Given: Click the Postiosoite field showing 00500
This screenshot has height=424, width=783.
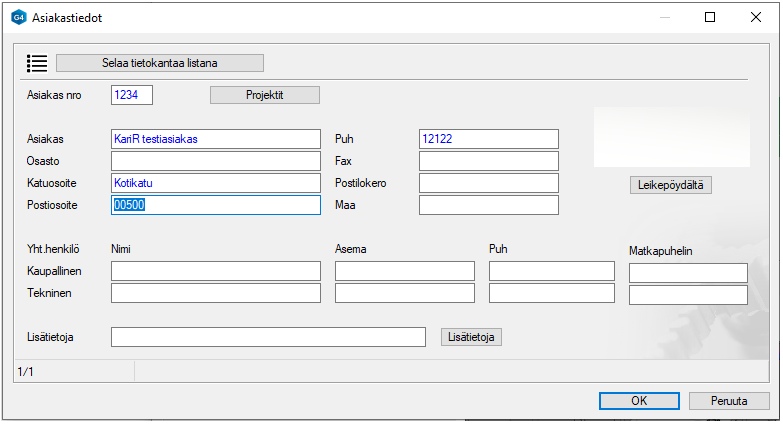Looking at the screenshot, I should 215,205.
